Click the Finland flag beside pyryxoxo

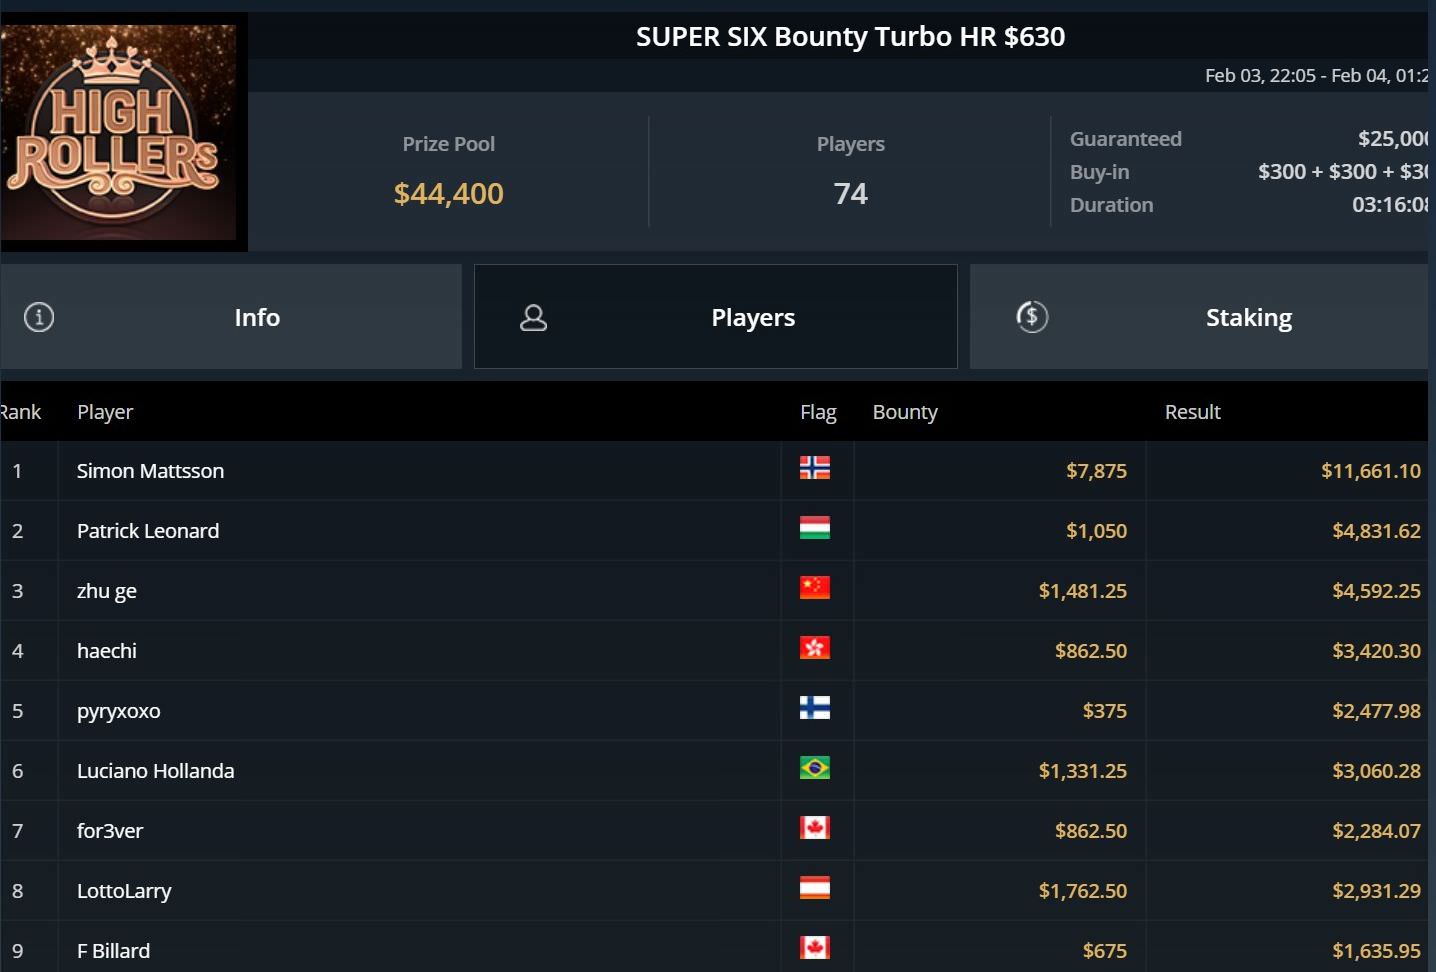tap(815, 708)
